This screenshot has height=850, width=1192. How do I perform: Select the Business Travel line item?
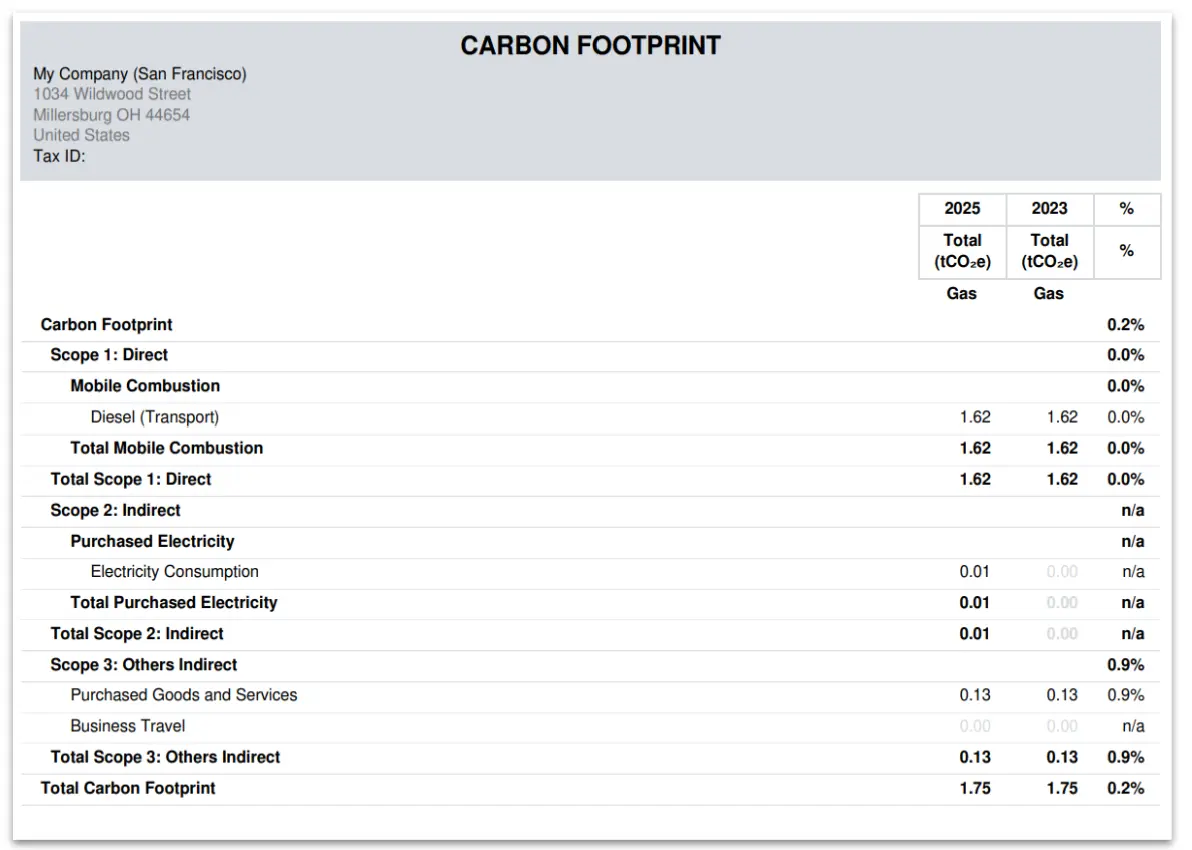pos(127,726)
